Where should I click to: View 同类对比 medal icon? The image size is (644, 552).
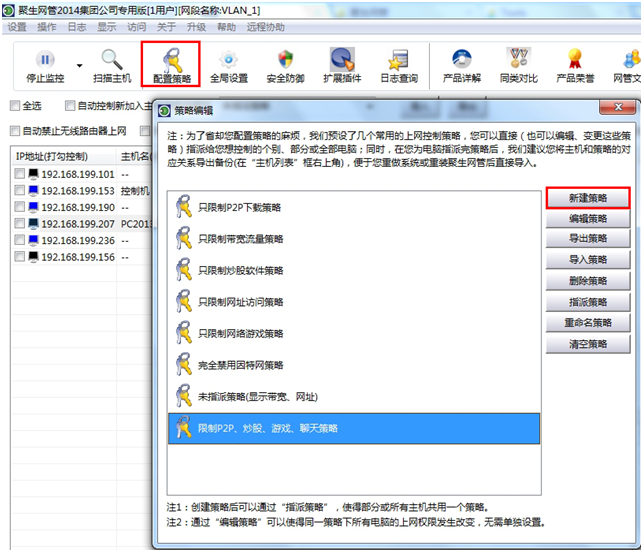(519, 59)
